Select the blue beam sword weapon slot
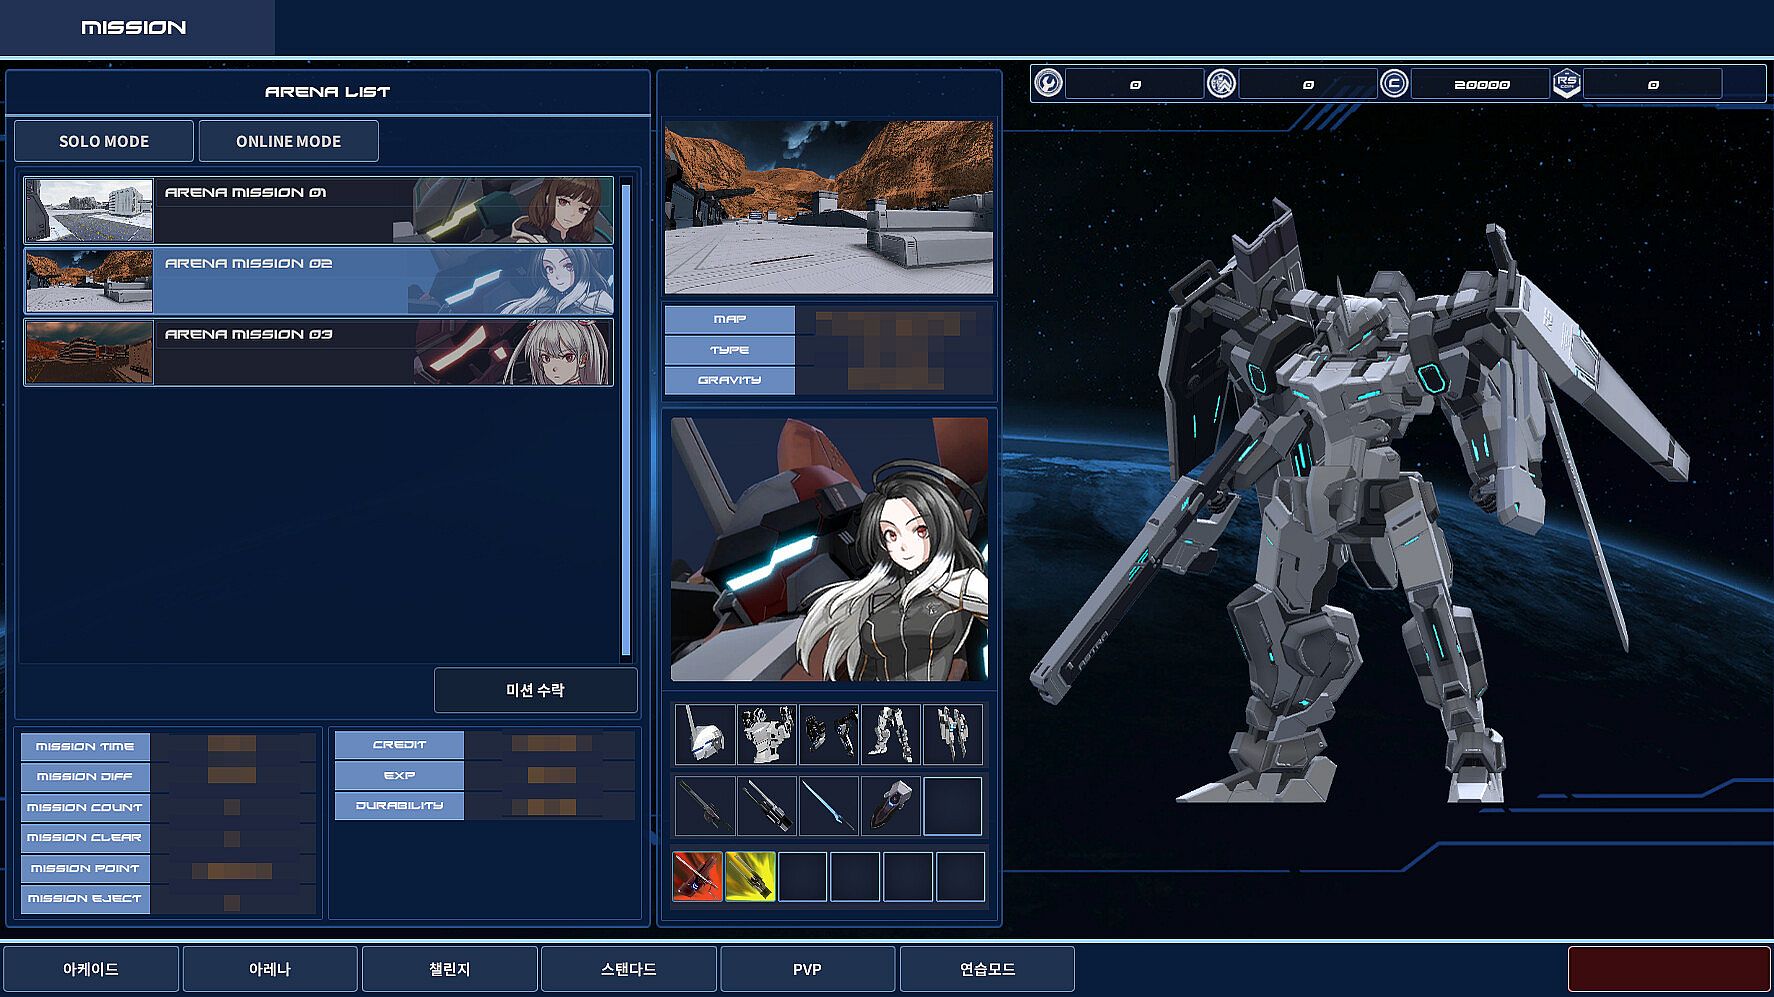Image resolution: width=1774 pixels, height=997 pixels. click(x=829, y=806)
